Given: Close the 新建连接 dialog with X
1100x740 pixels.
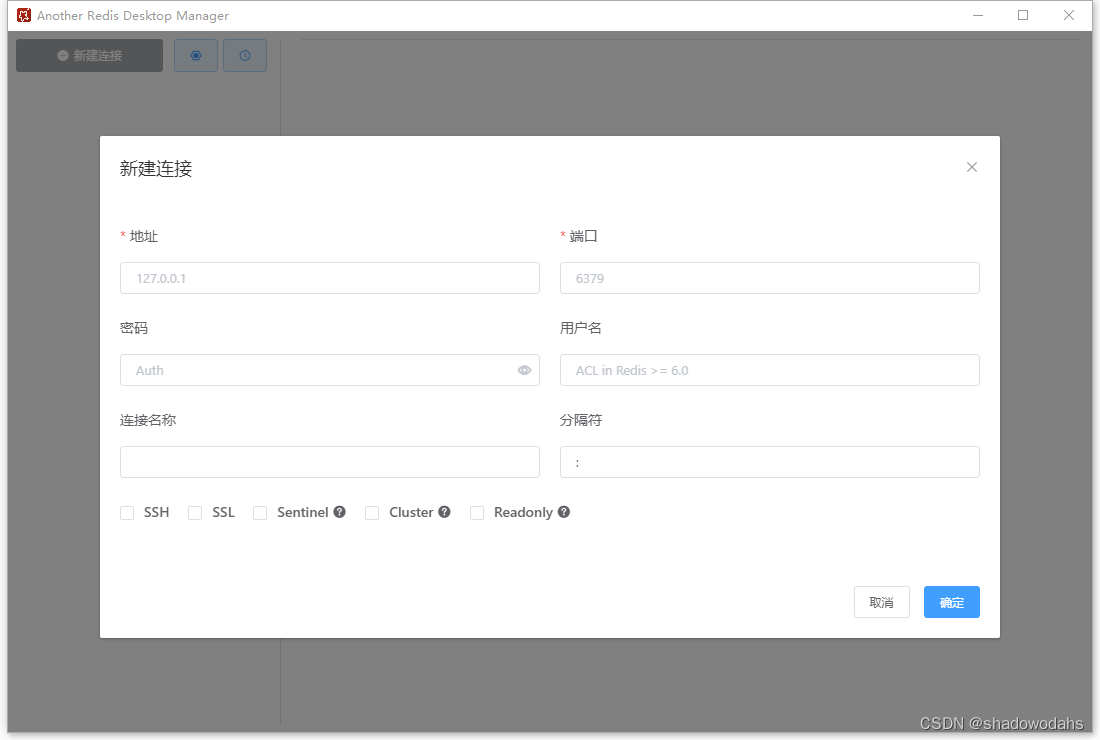Looking at the screenshot, I should click(972, 167).
